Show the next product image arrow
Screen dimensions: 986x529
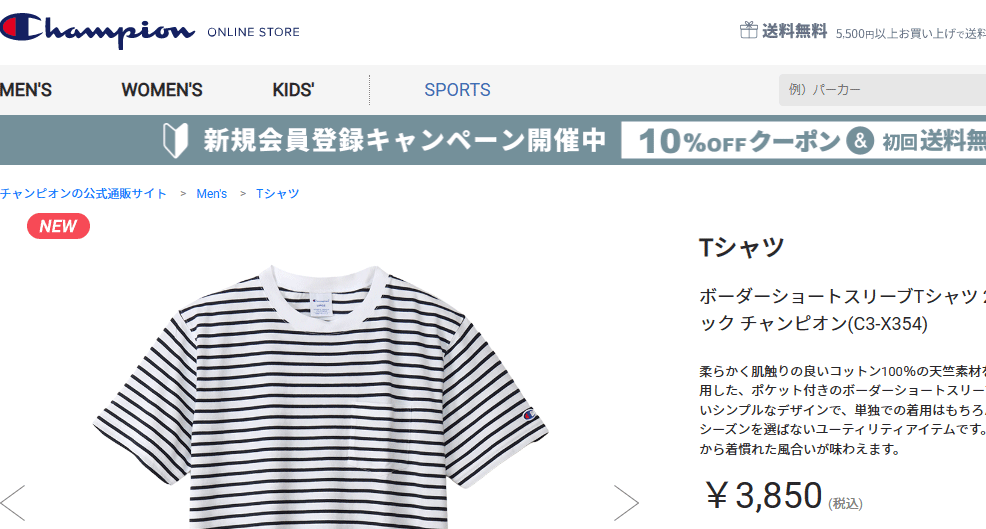(x=626, y=503)
